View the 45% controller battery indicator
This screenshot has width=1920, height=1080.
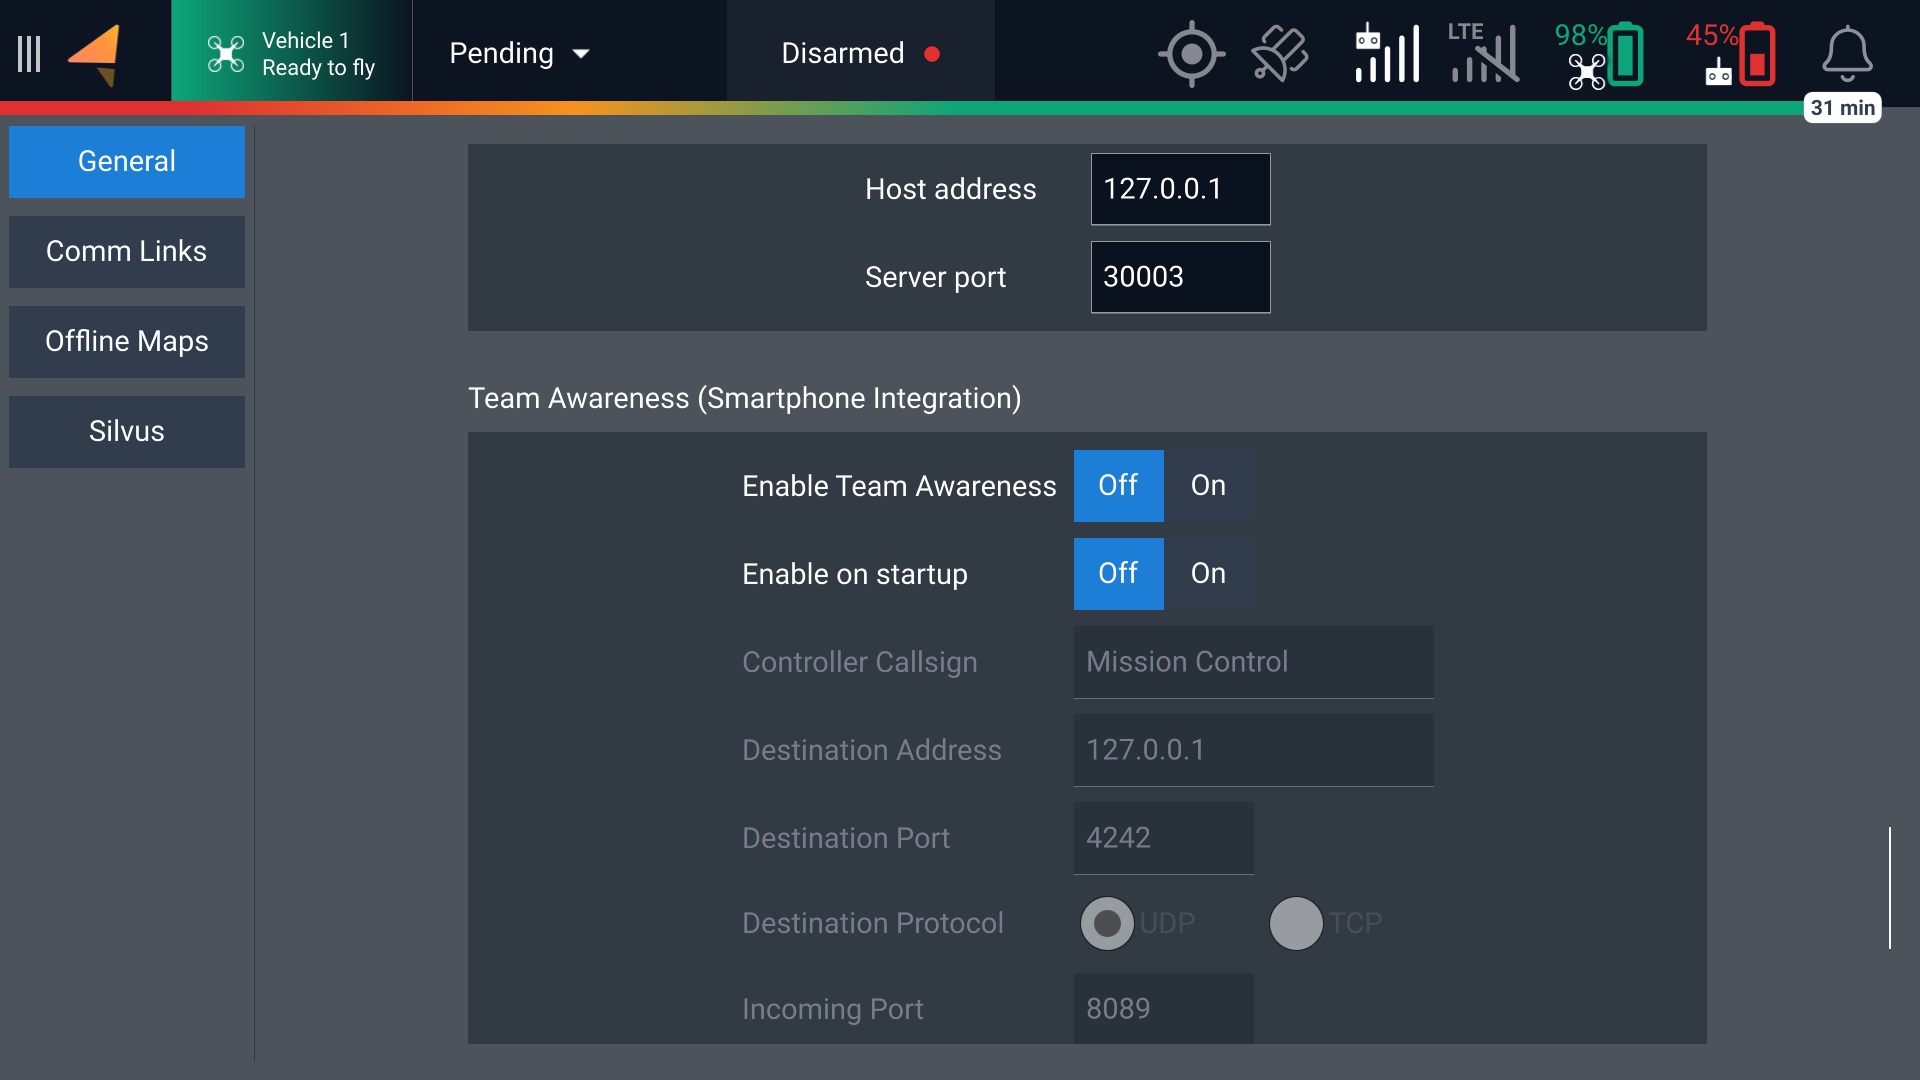tap(1731, 54)
